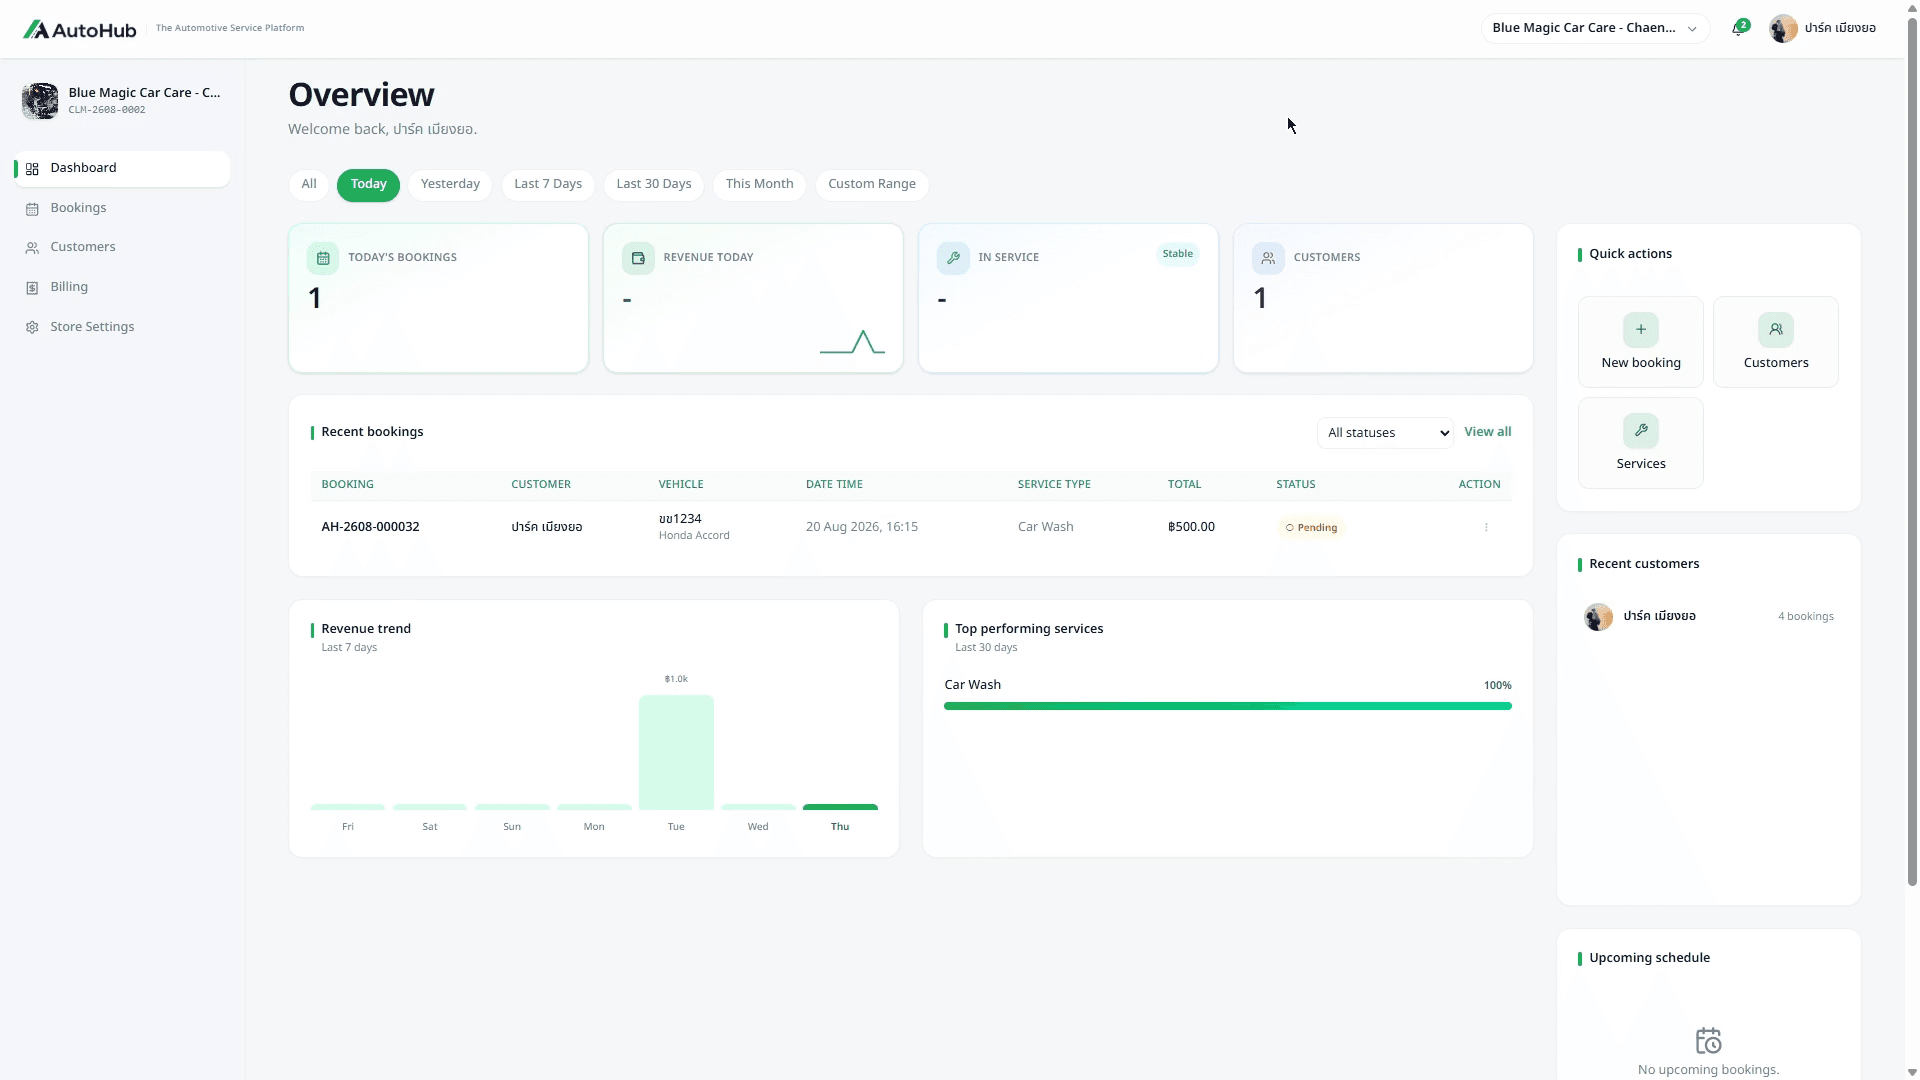Open the All statuses dropdown

click(x=1386, y=433)
